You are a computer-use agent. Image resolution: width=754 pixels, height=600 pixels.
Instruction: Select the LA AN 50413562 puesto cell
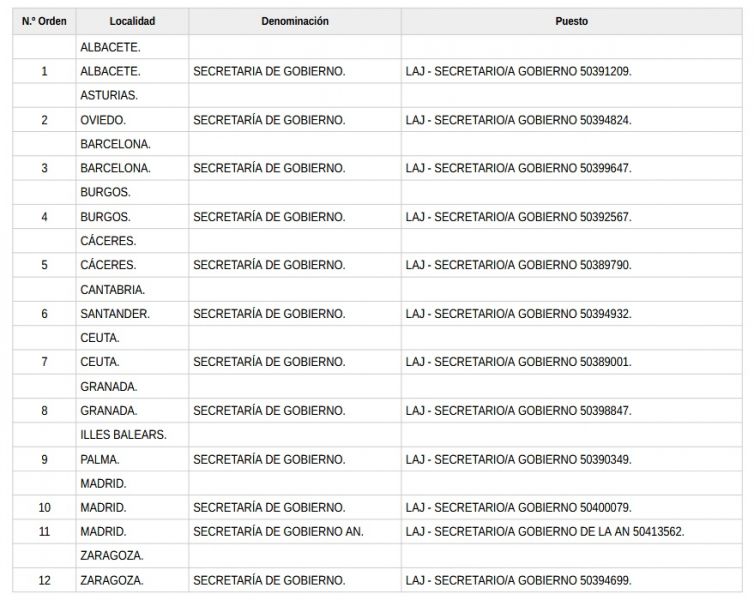pos(545,532)
